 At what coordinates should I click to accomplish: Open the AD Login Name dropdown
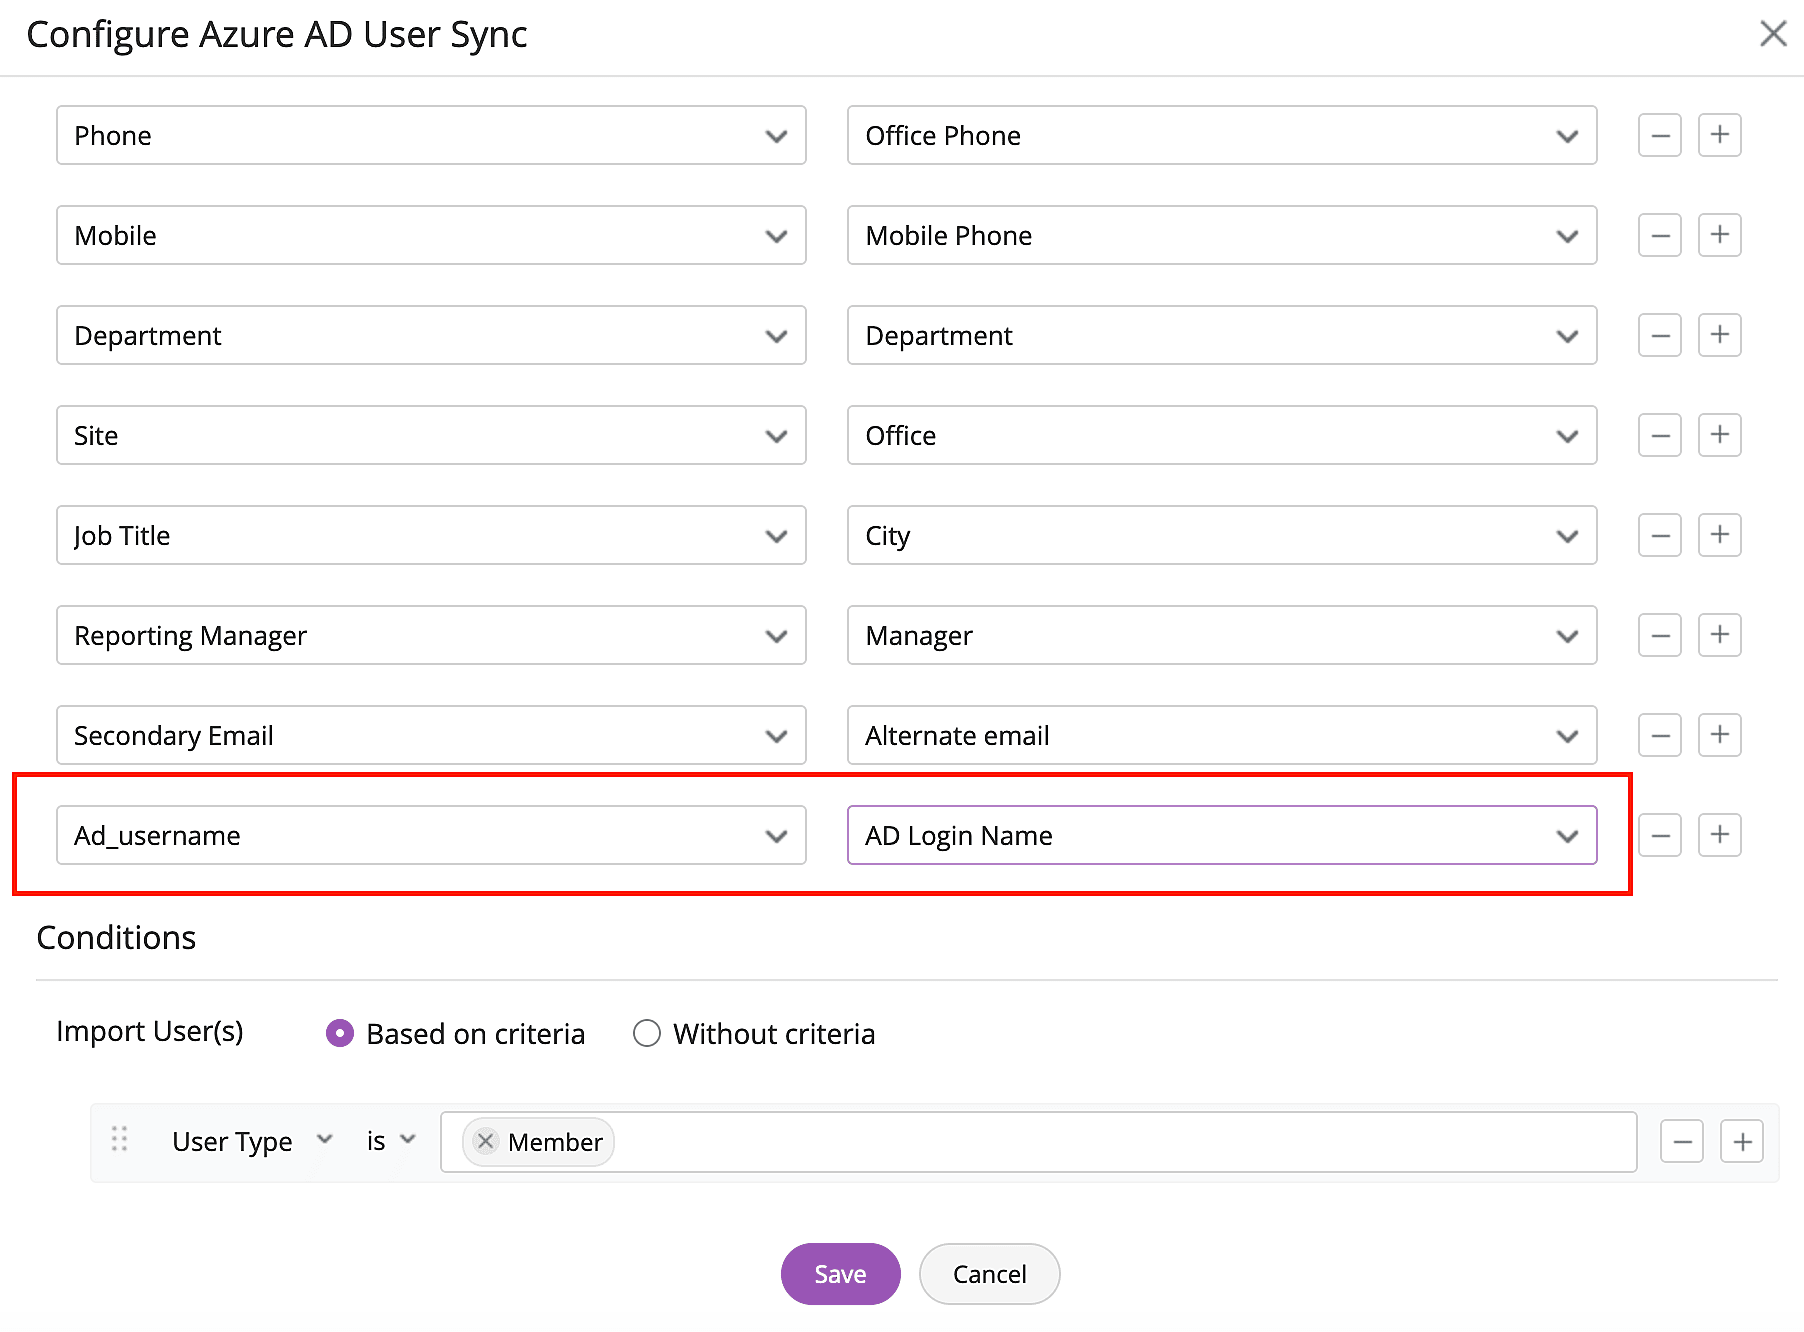1221,835
